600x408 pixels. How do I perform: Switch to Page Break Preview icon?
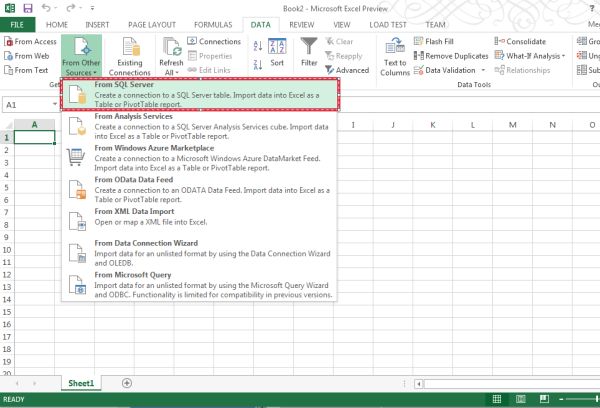544,399
